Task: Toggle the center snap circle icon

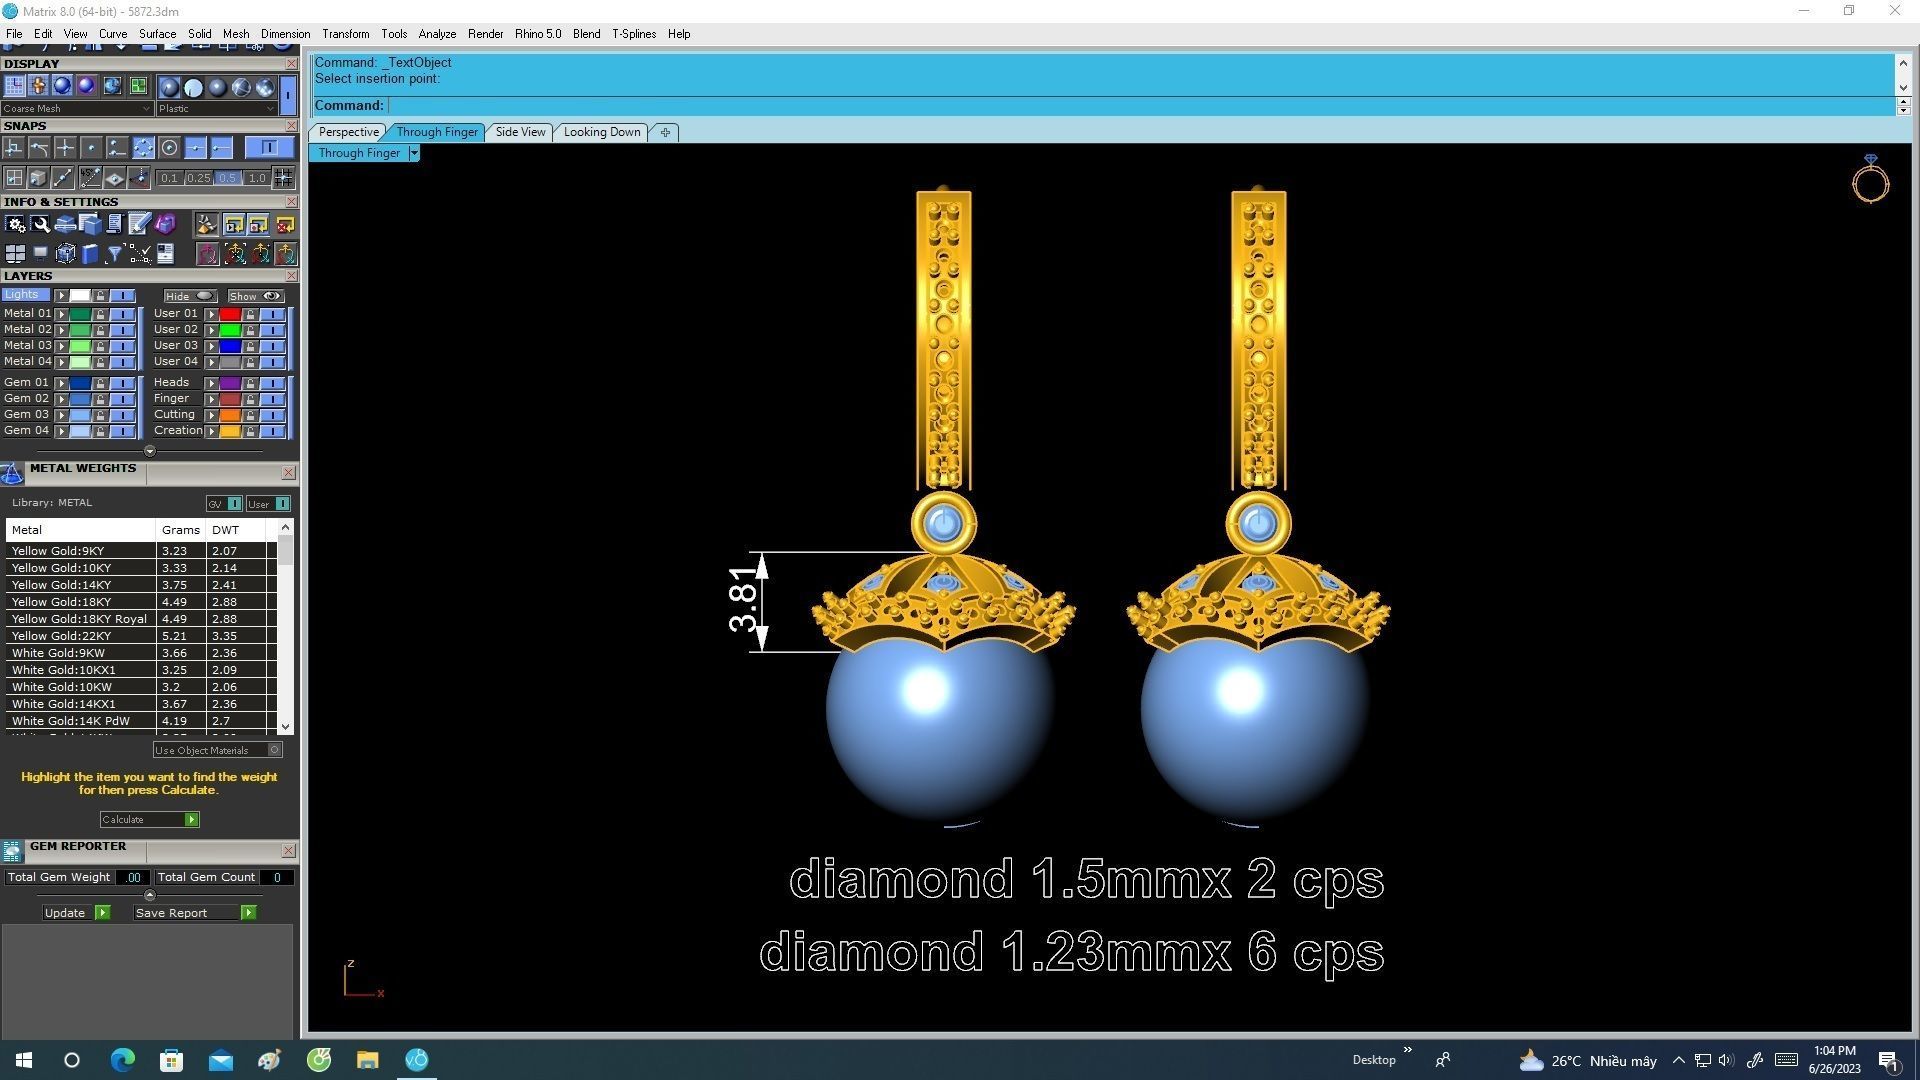Action: (x=169, y=148)
